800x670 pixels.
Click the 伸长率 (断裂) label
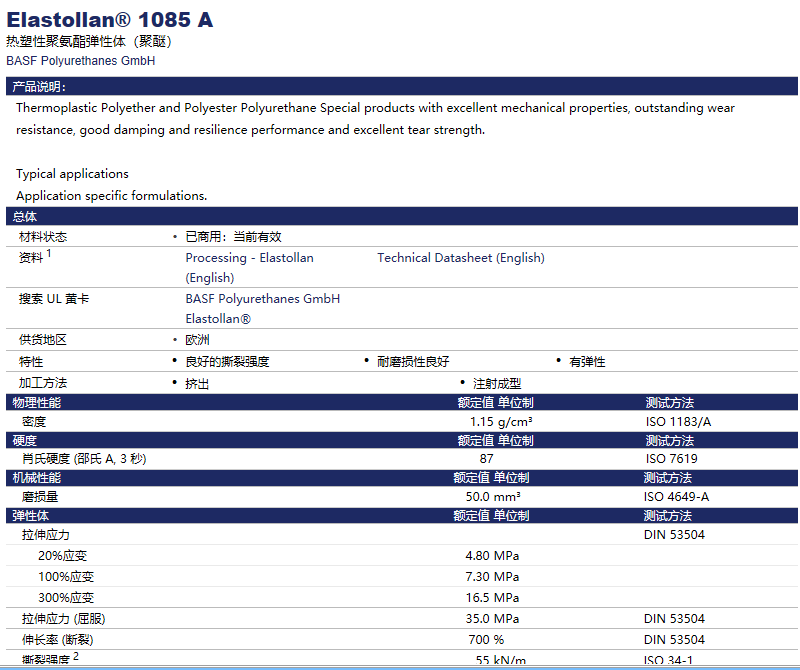pyautogui.click(x=58, y=640)
